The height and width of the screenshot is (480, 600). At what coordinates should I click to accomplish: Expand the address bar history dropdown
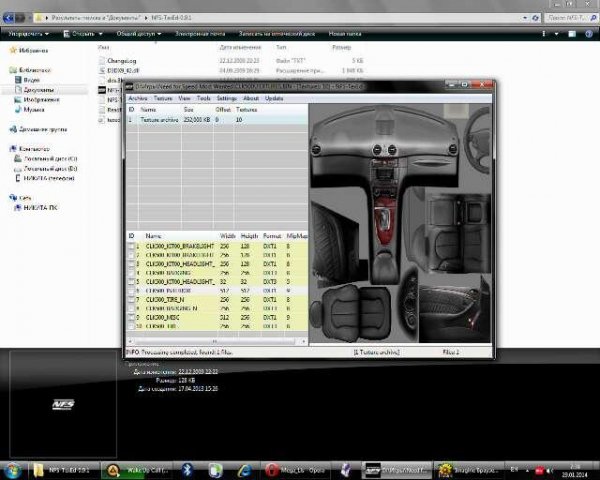[x=525, y=18]
